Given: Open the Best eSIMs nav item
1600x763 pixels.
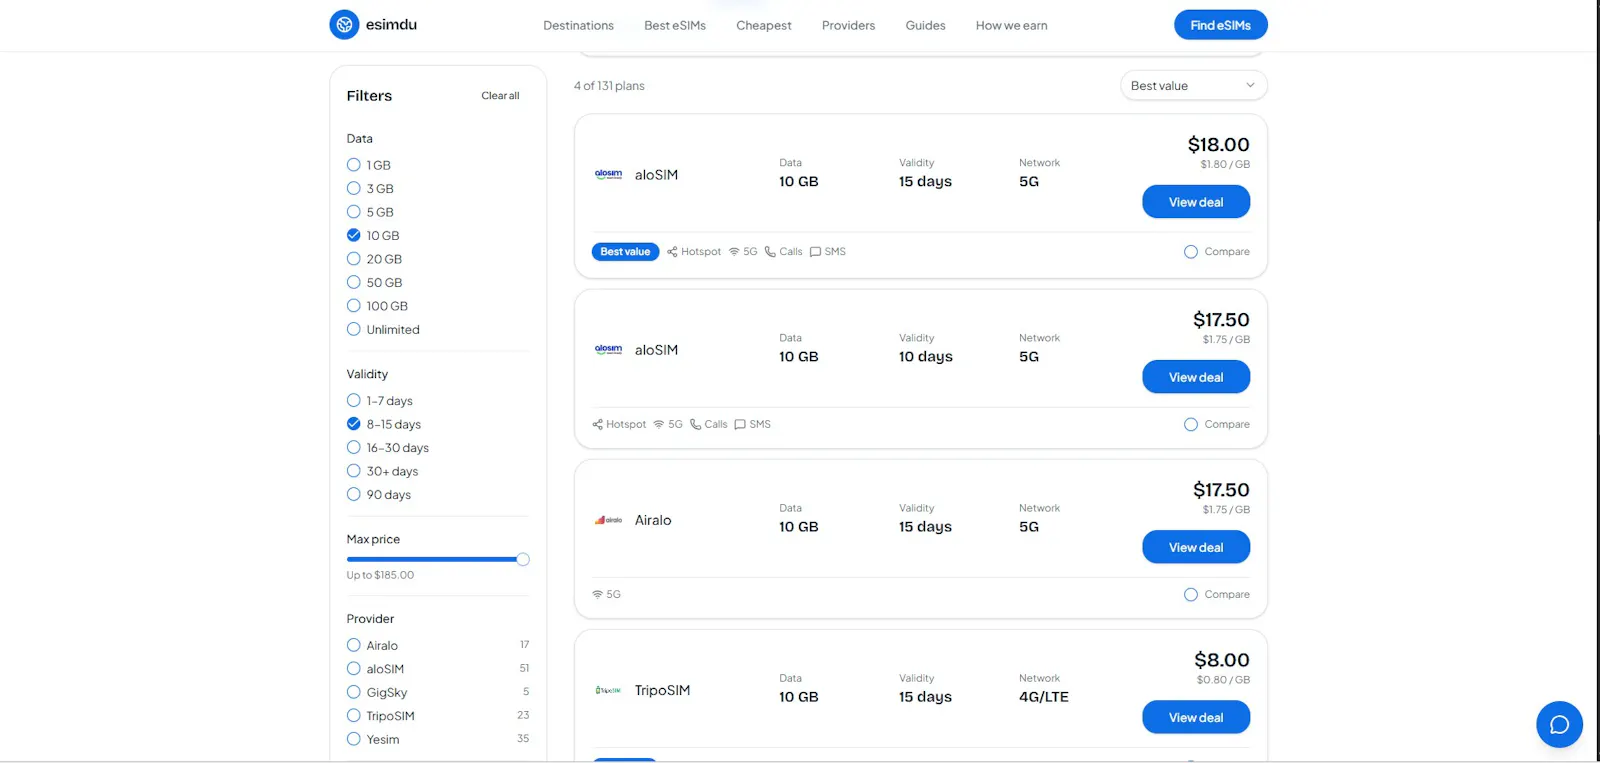Looking at the screenshot, I should click(675, 26).
